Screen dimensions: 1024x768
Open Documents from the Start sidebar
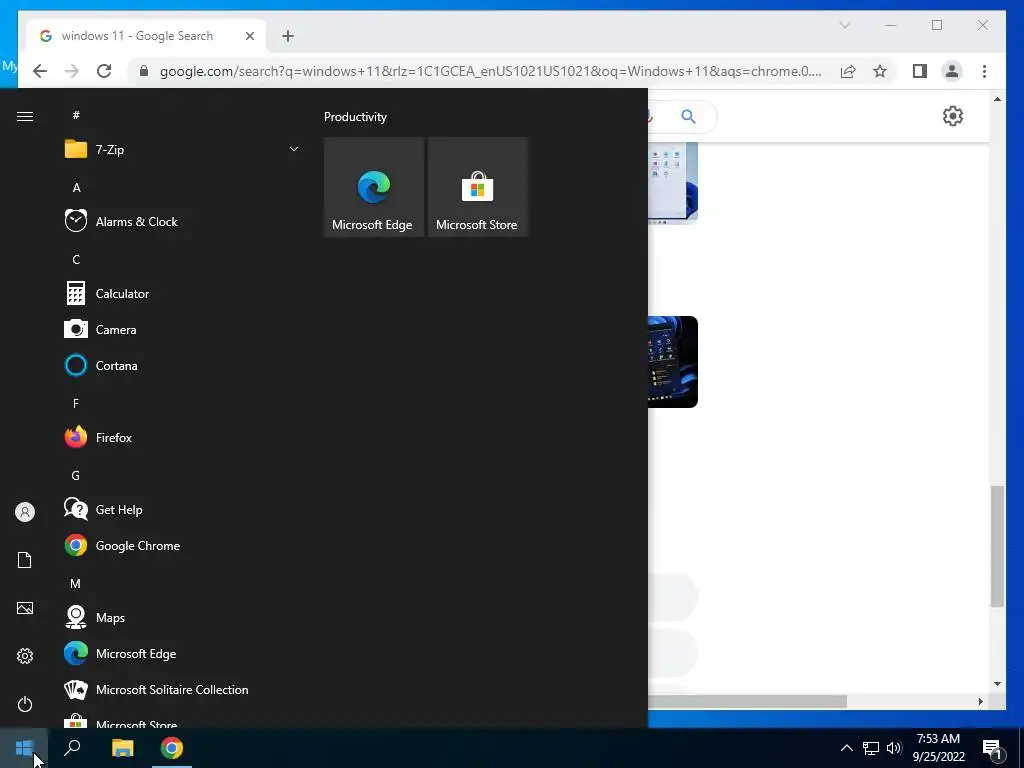click(x=25, y=560)
